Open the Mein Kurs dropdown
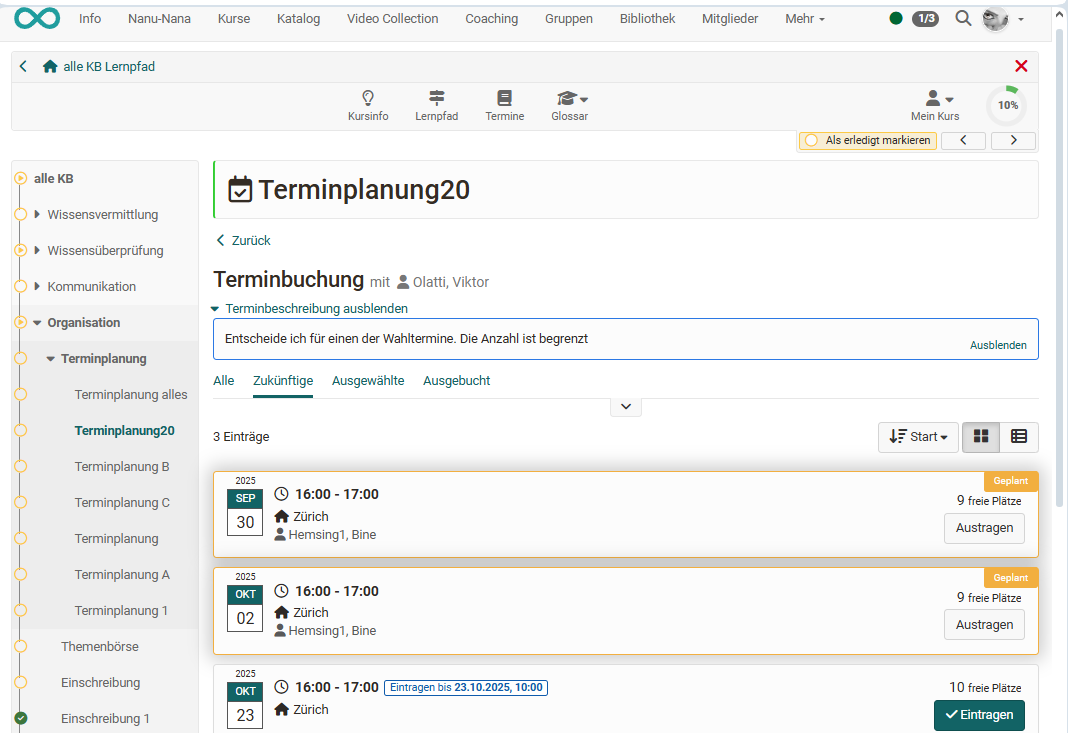Image resolution: width=1068 pixels, height=733 pixels. pos(934,104)
